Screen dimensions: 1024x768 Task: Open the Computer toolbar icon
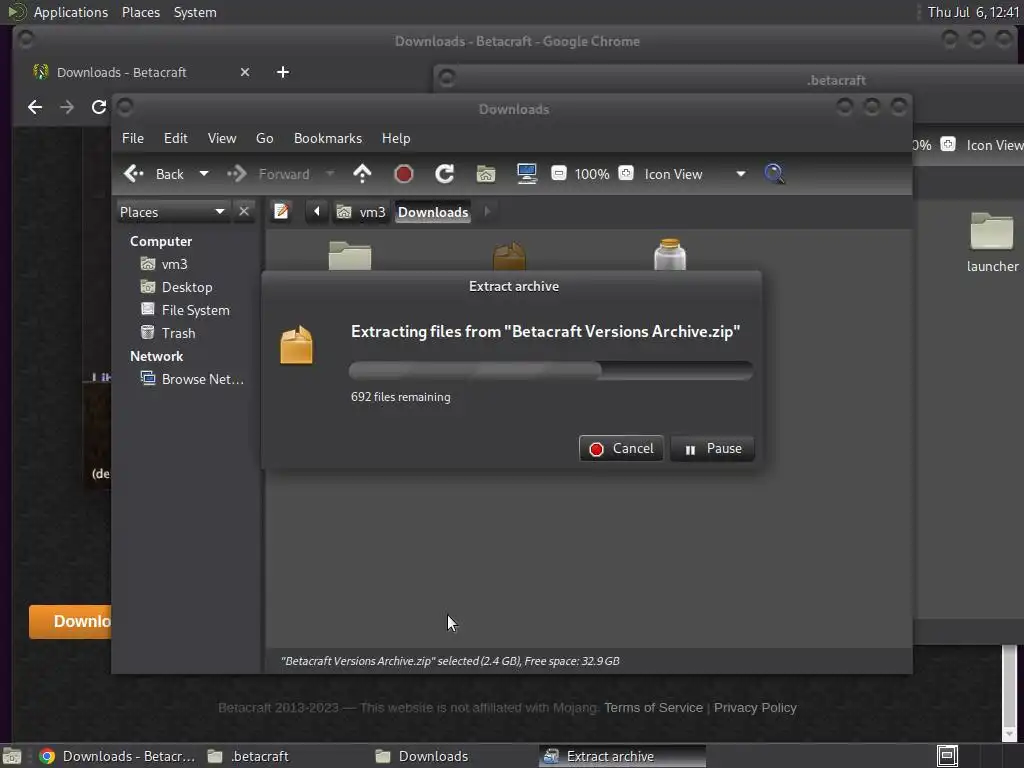tap(526, 174)
